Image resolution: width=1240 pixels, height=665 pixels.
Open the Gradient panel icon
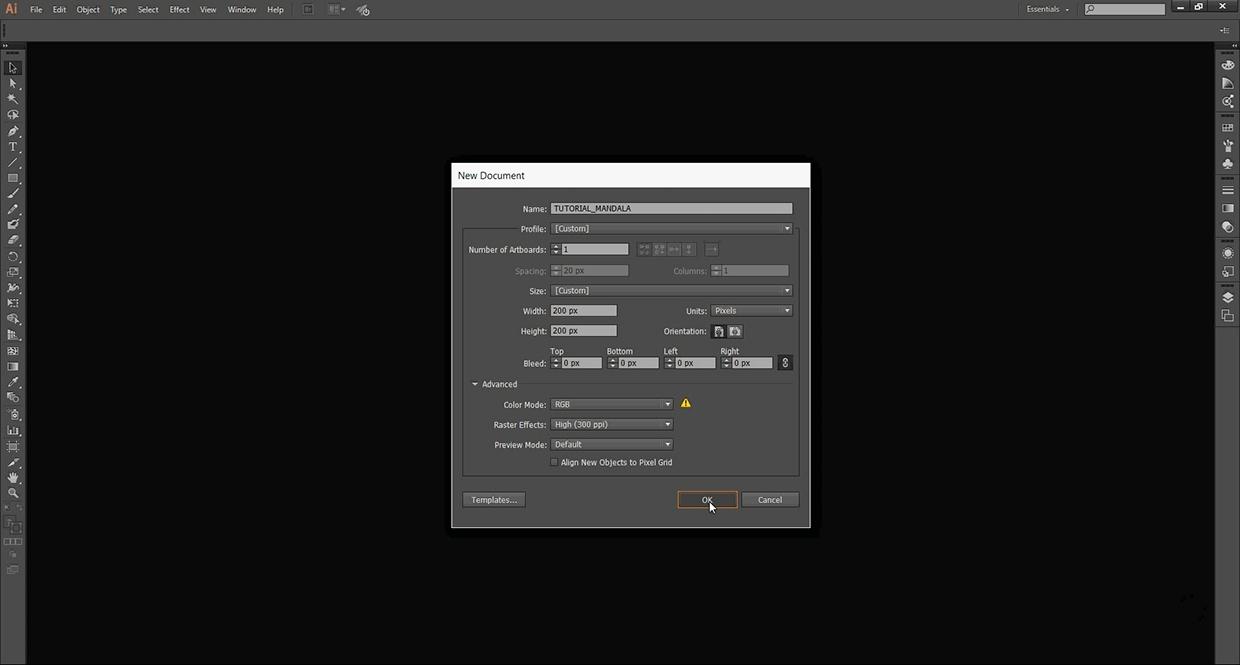1228,208
